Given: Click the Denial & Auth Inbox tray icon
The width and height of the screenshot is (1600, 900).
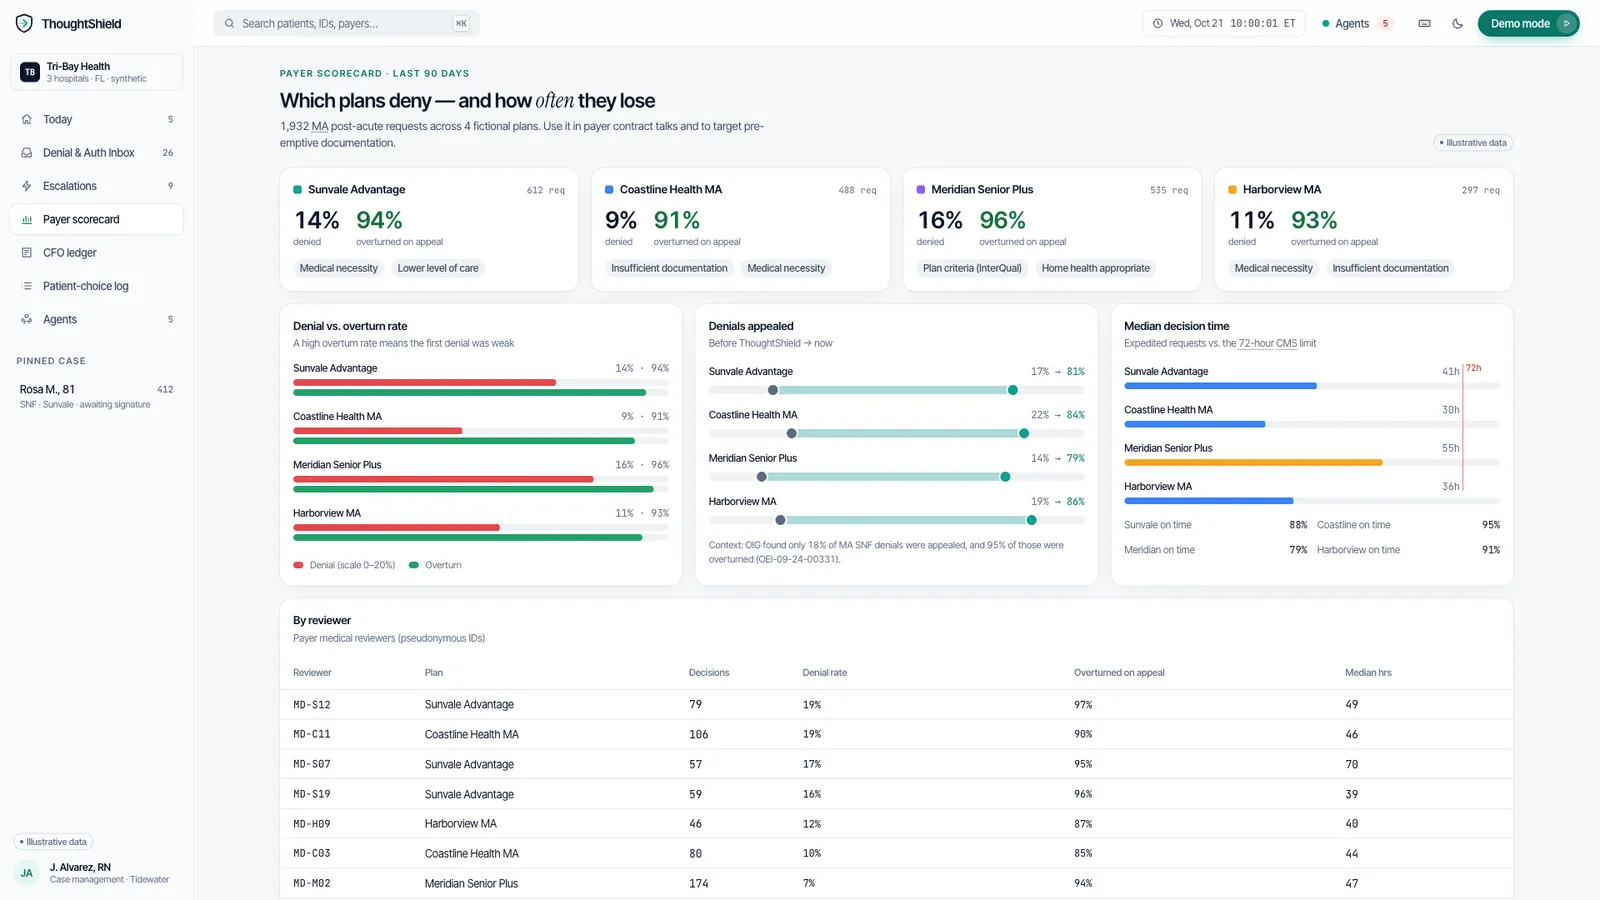Looking at the screenshot, I should [x=27, y=153].
